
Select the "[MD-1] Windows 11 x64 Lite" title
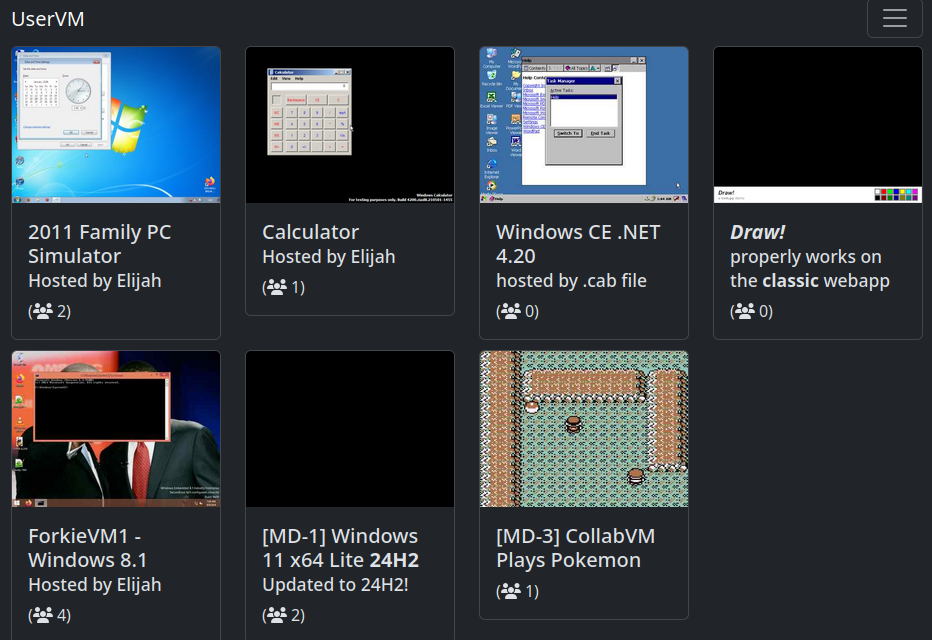click(x=340, y=548)
